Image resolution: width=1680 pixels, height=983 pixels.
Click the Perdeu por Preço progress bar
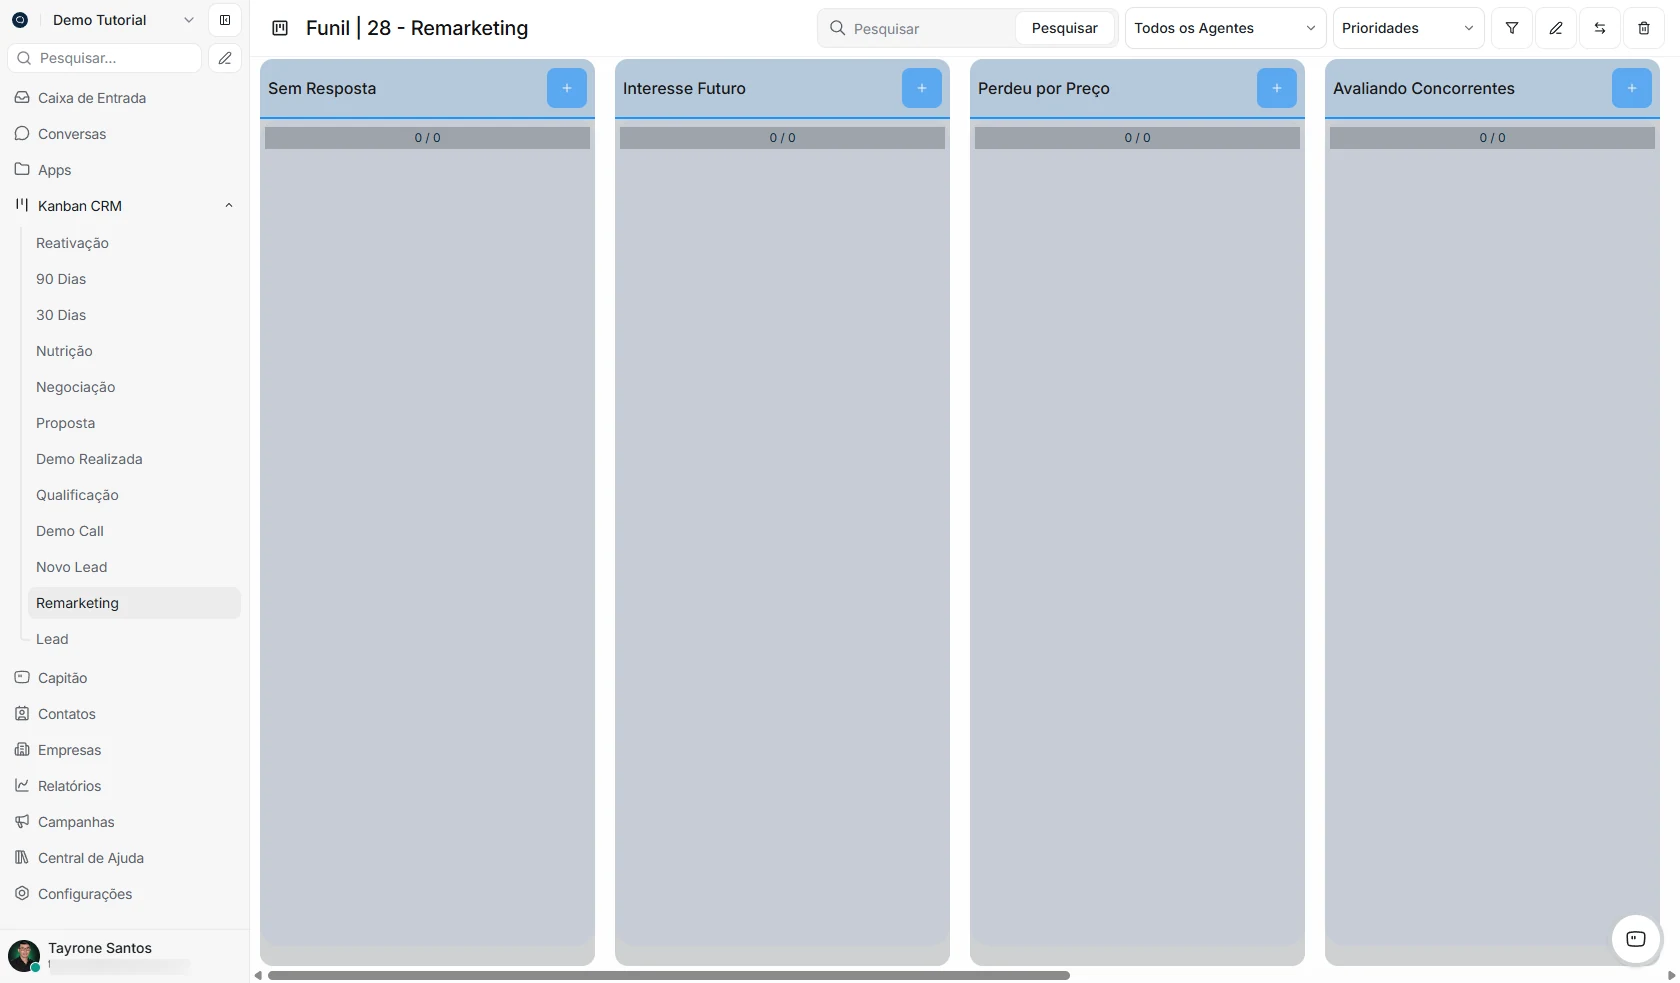point(1137,138)
